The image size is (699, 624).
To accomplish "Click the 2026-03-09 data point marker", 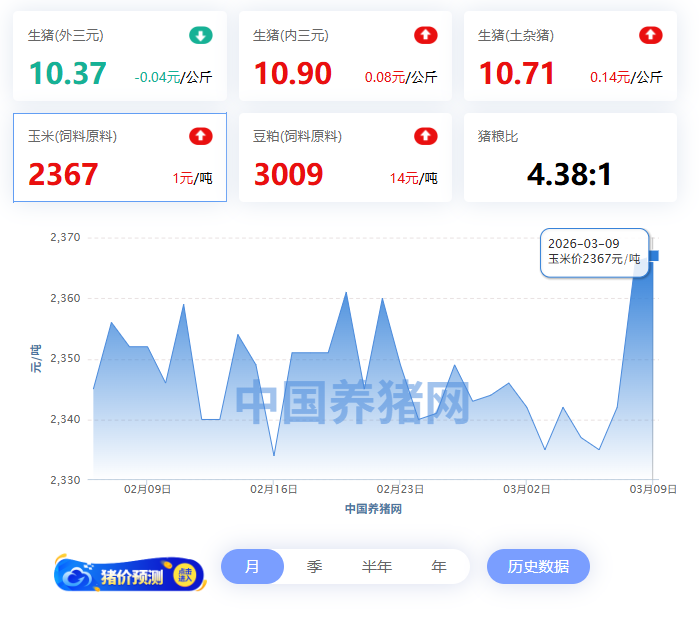I will (653, 256).
